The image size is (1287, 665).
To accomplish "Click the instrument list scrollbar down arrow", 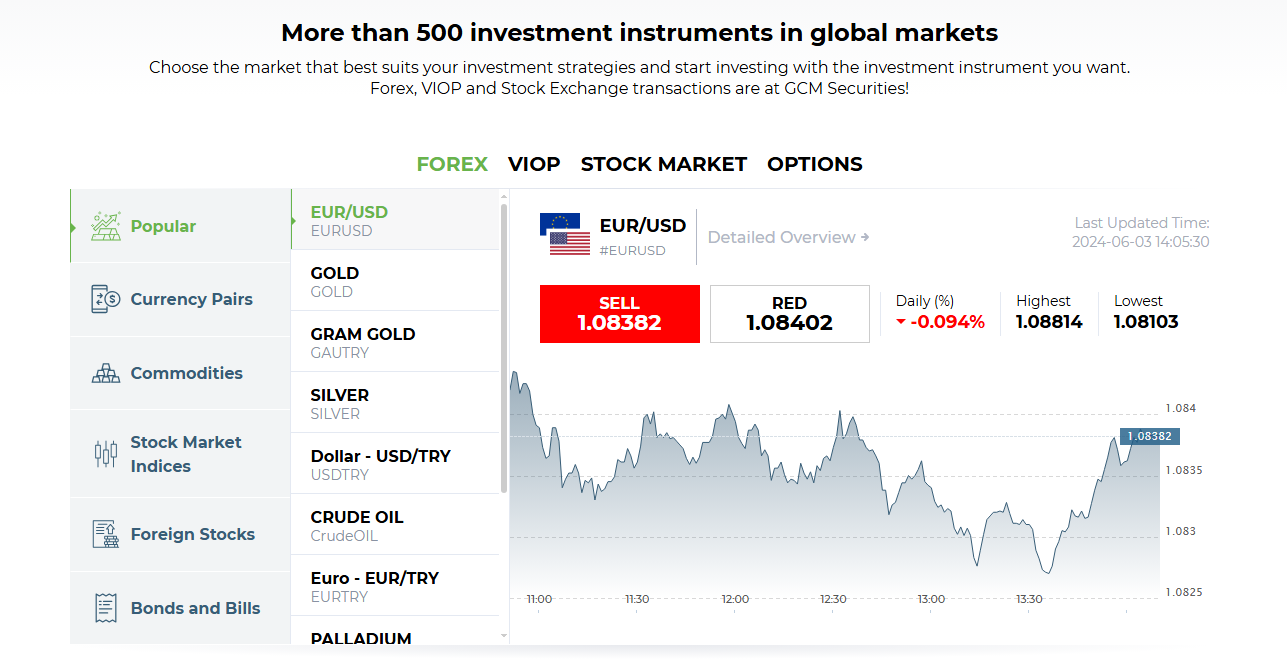I will [x=504, y=635].
